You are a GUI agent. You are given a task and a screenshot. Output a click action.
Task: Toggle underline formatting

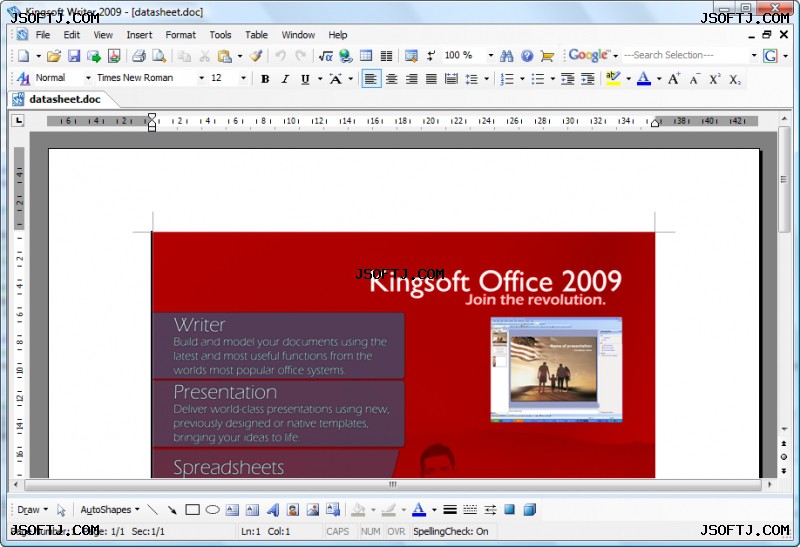305,79
